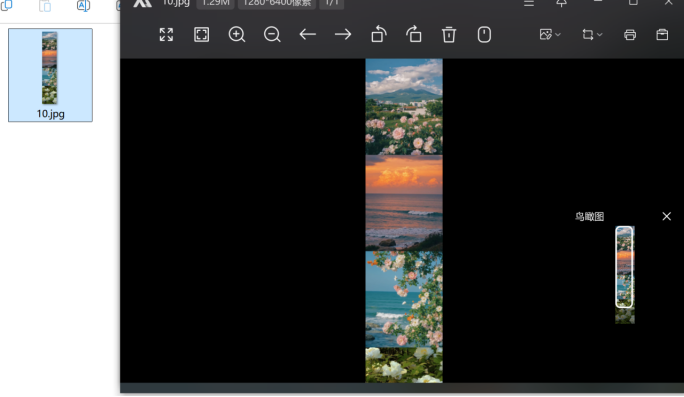Open the toolbox icon
Viewport: 684px width, 397px height.
point(662,34)
